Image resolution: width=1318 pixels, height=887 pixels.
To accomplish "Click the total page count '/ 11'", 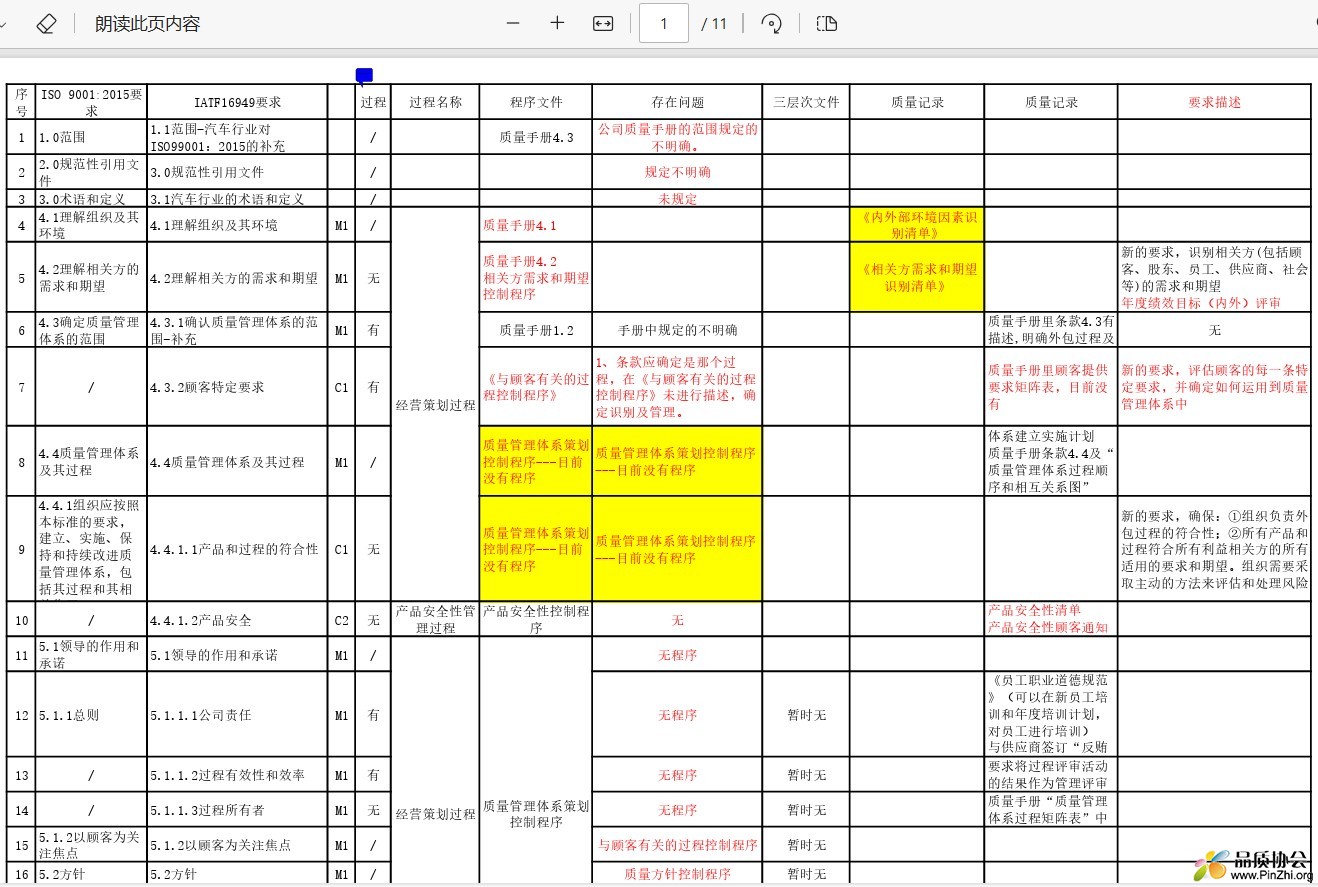I will click(714, 23).
